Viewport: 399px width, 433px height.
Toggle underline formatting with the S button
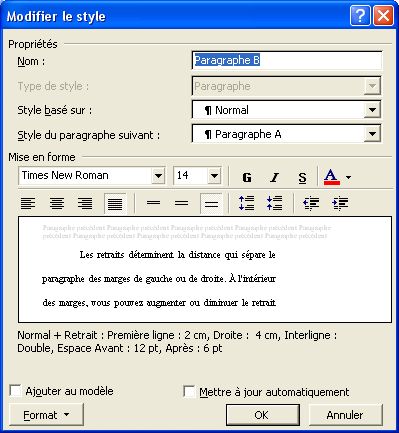302,177
